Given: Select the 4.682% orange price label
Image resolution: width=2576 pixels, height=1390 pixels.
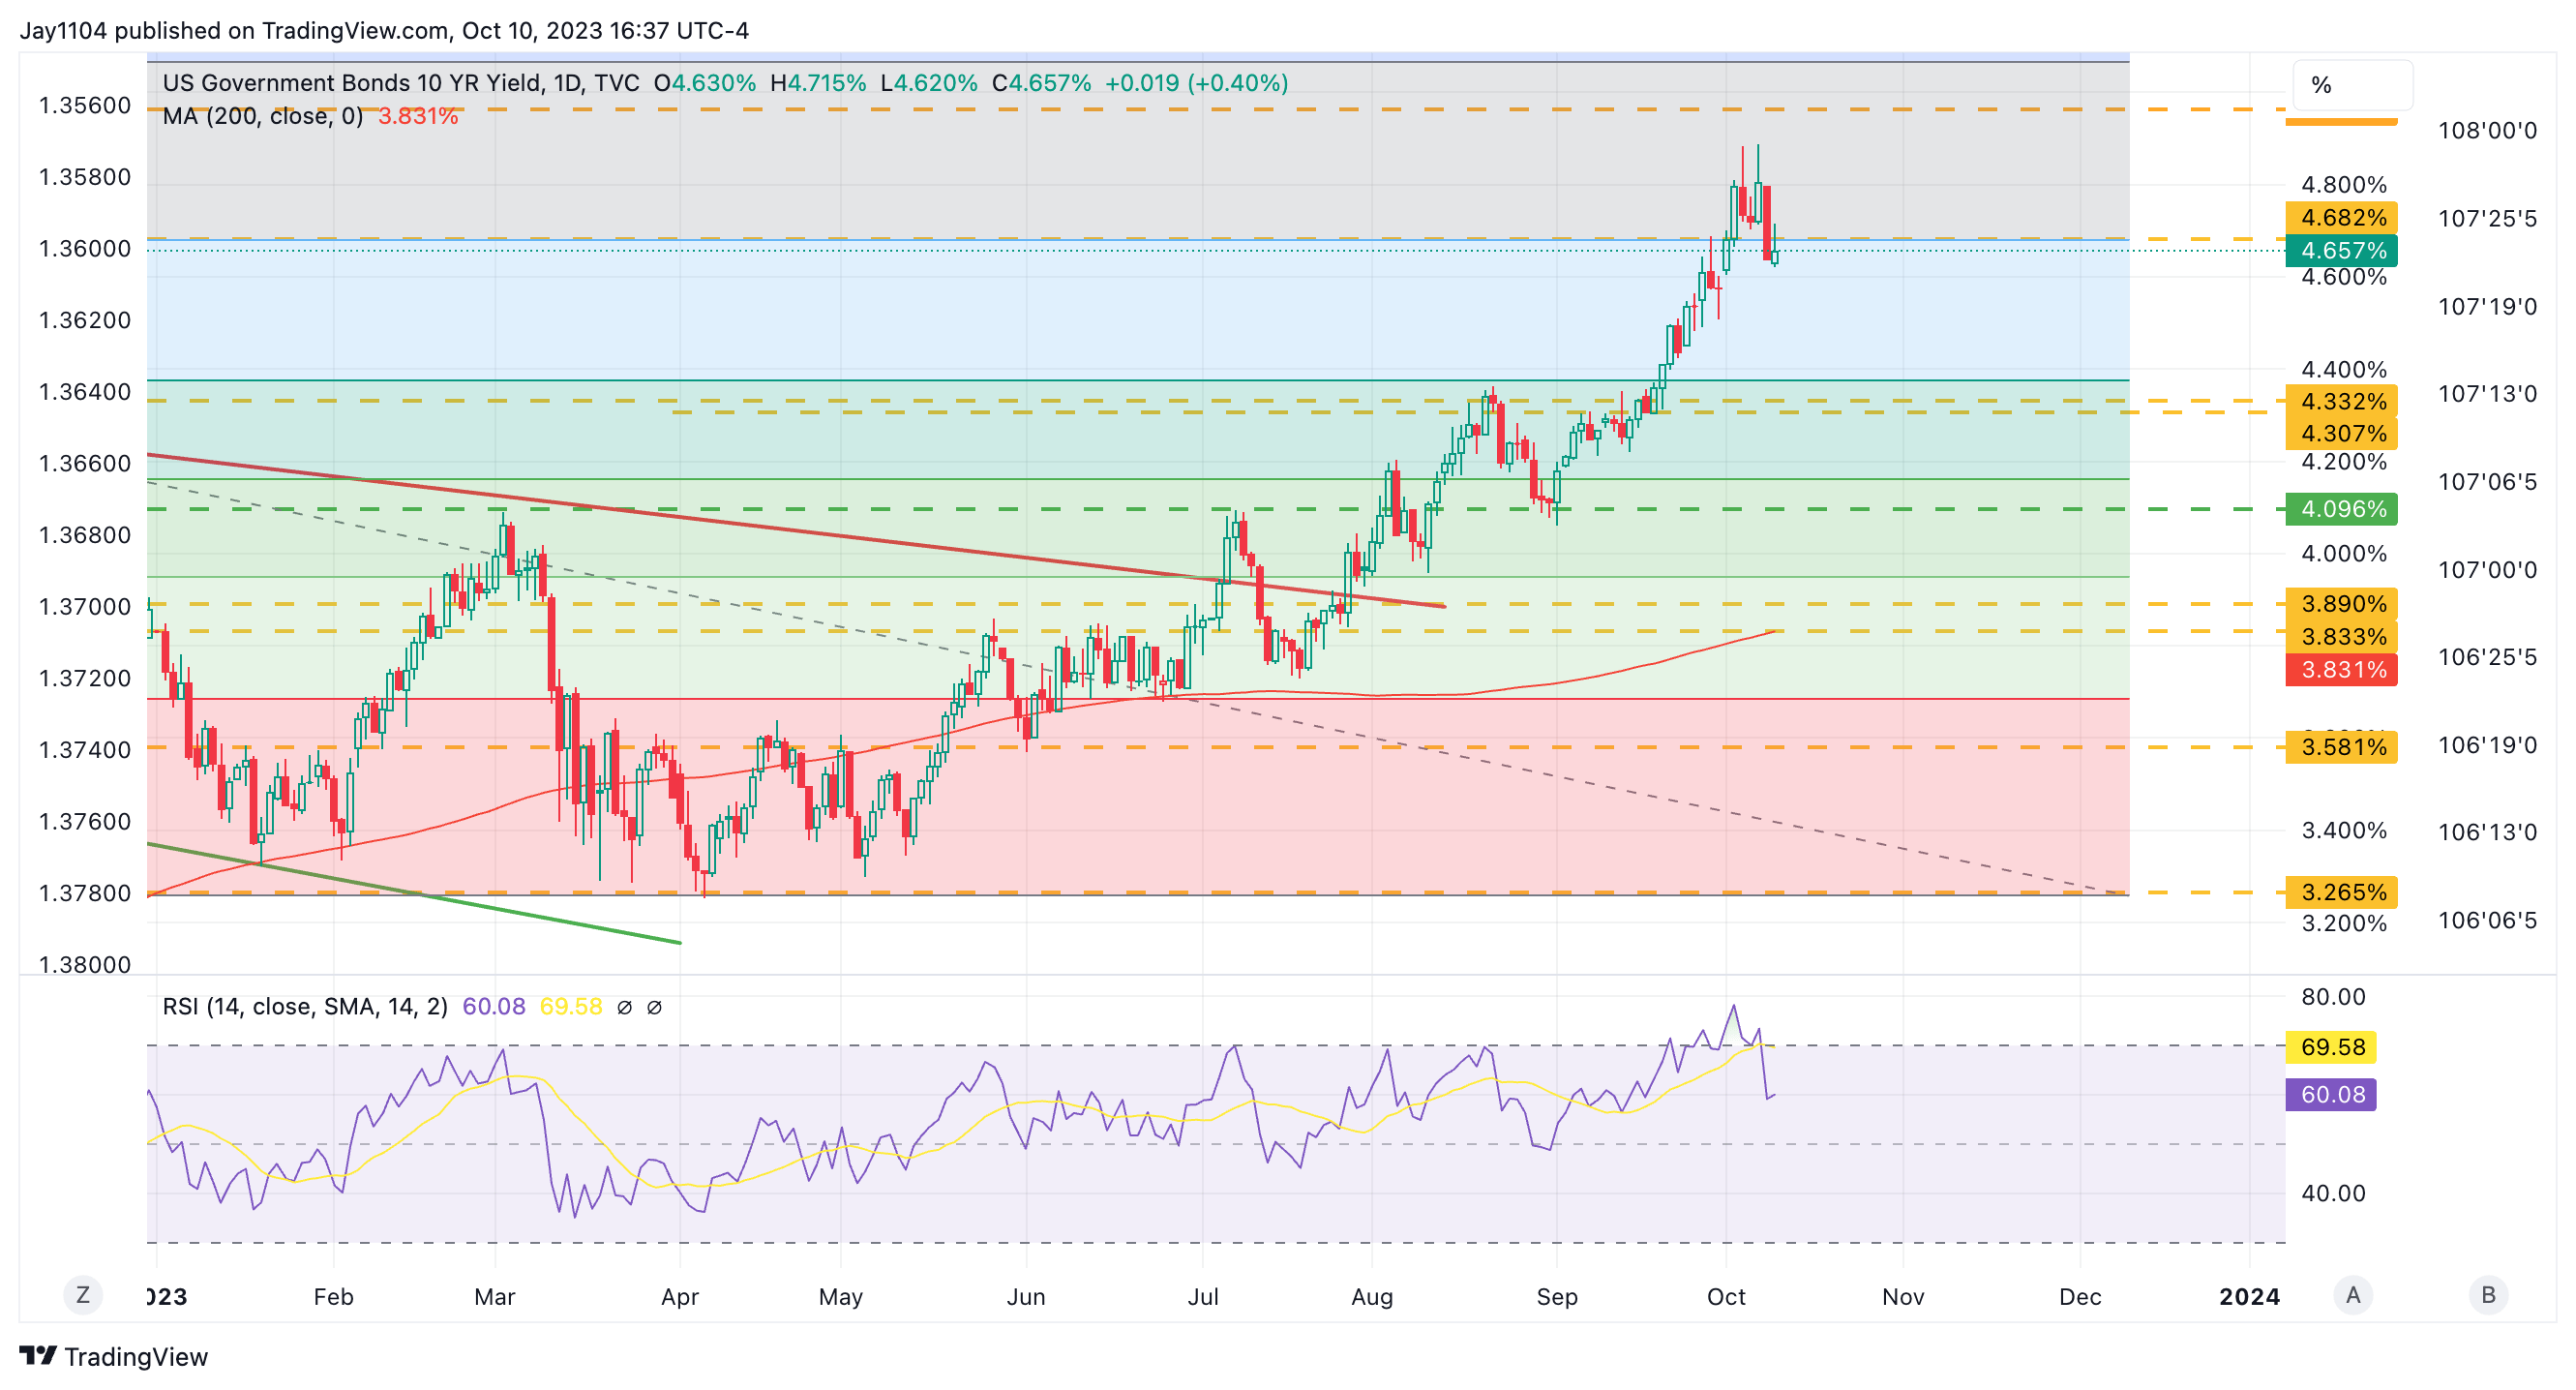Looking at the screenshot, I should tap(2341, 217).
